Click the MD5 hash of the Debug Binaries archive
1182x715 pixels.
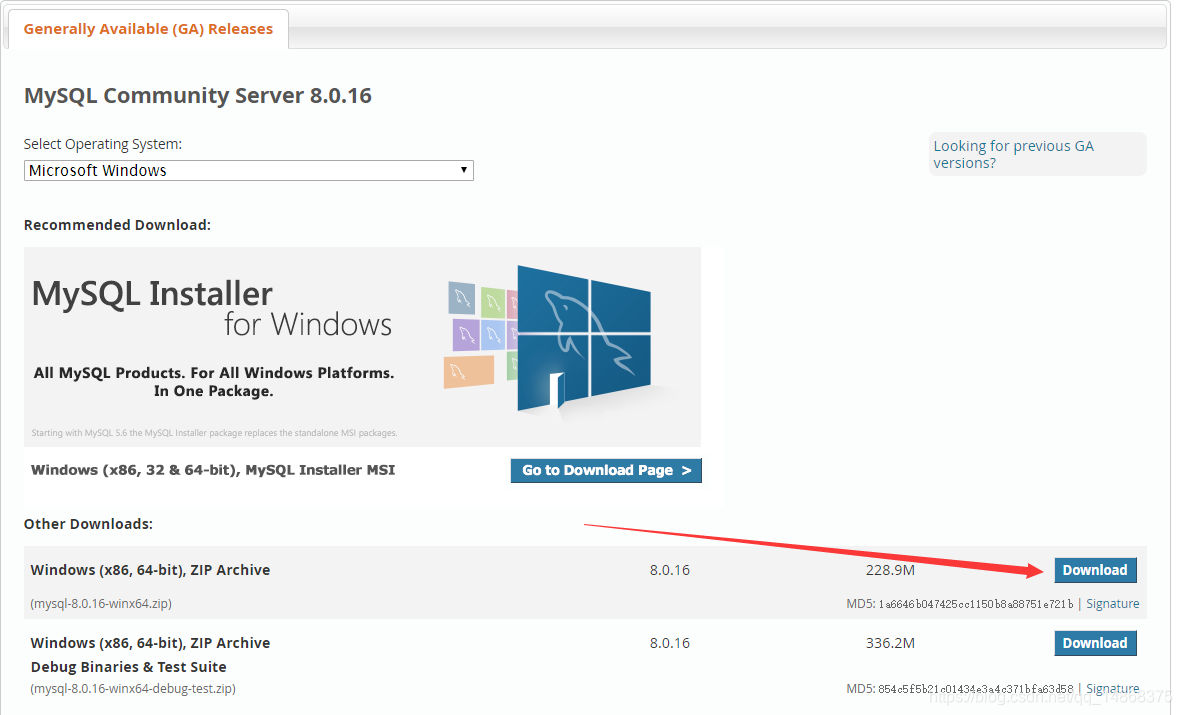pos(975,689)
